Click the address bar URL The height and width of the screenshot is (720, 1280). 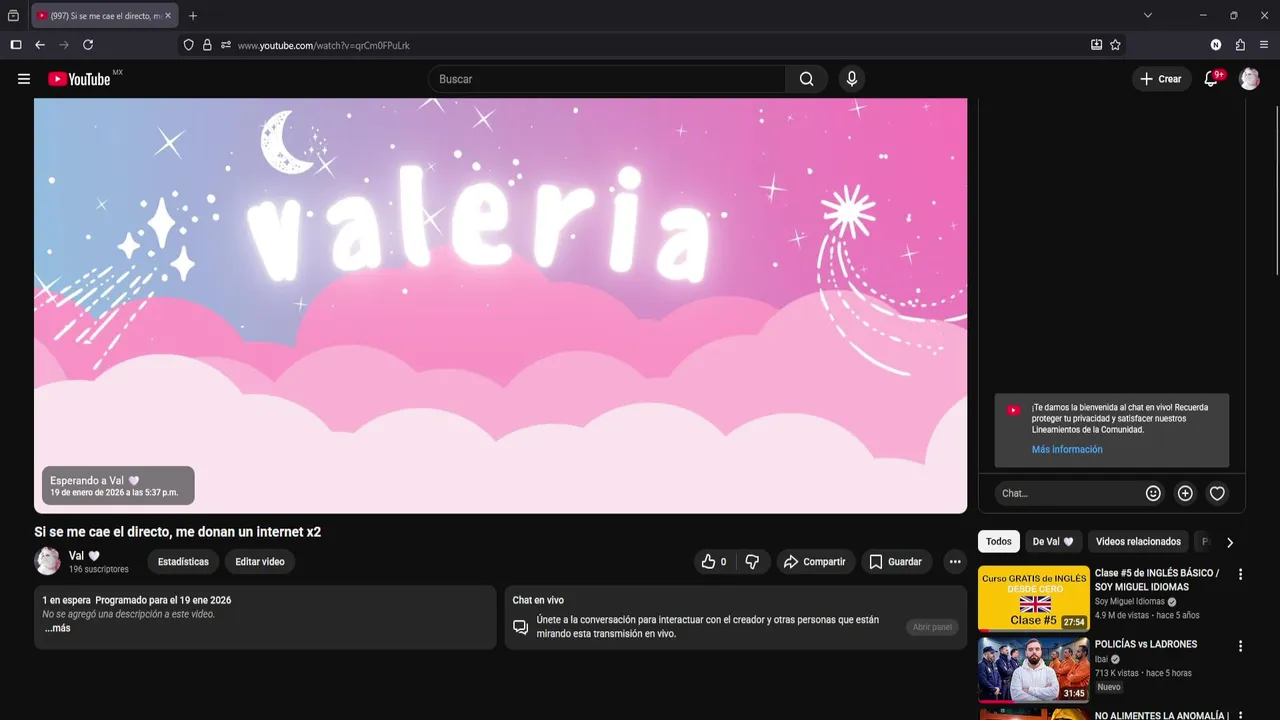point(323,46)
